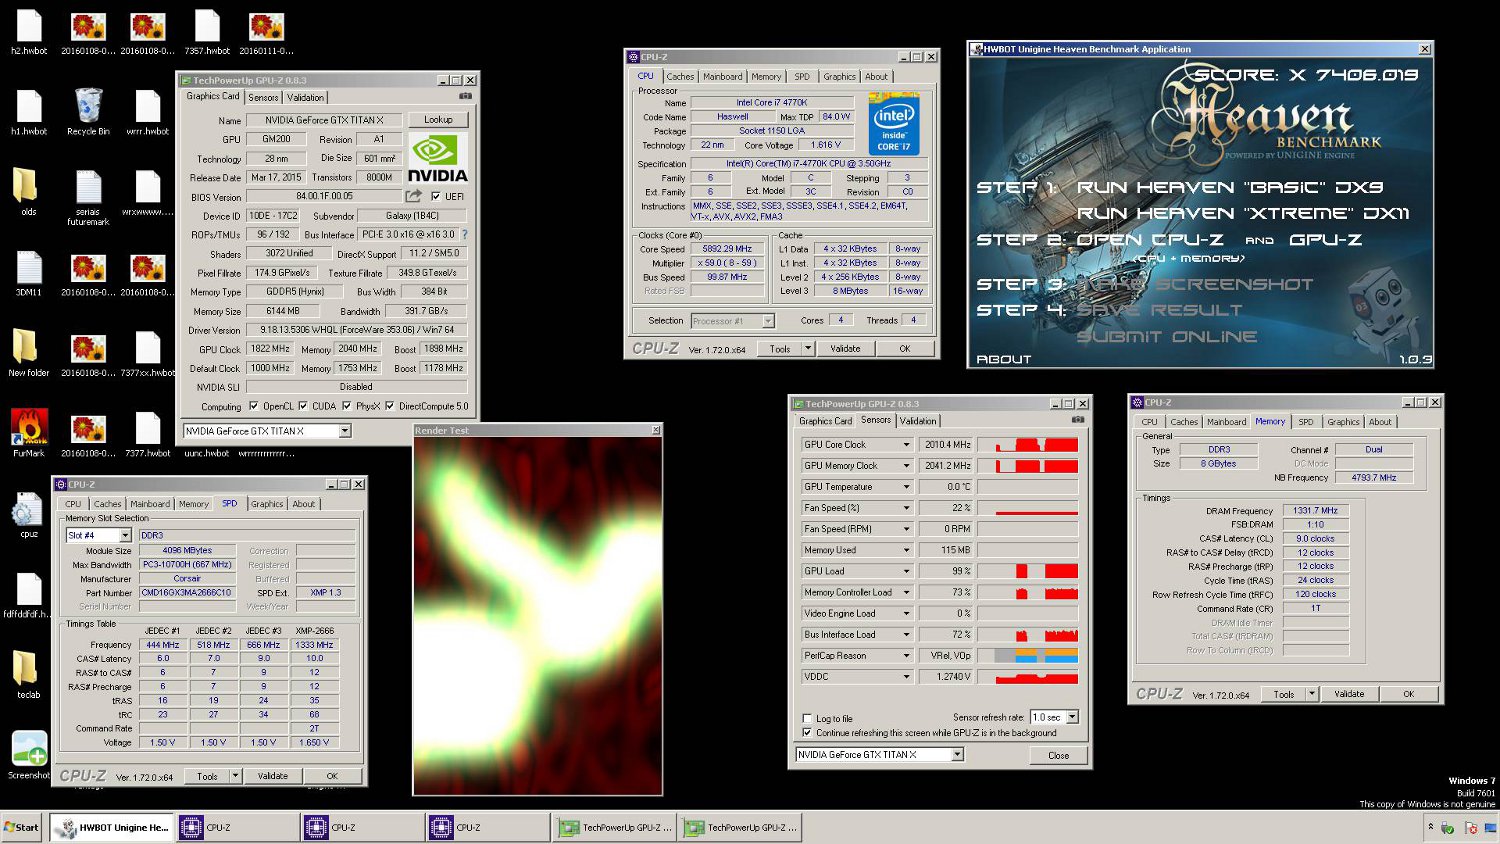Click the Windows Start button
The height and width of the screenshot is (844, 1500).
pos(22,827)
